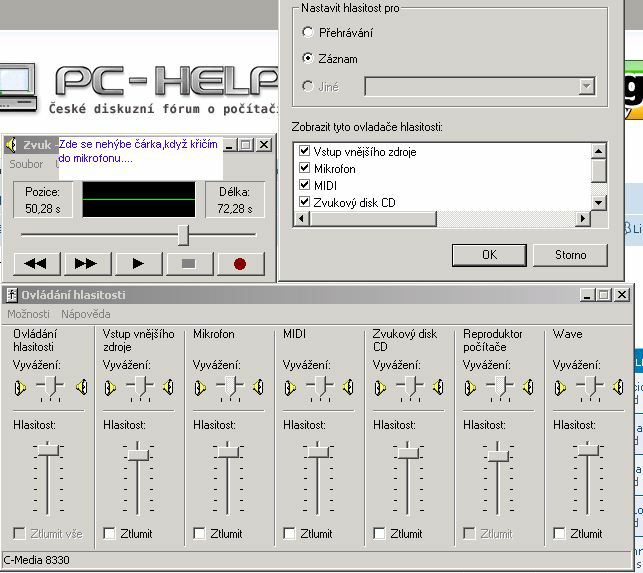Click the Sound Recorder speaker icon in title bar
This screenshot has height=573, width=643.
(13, 145)
